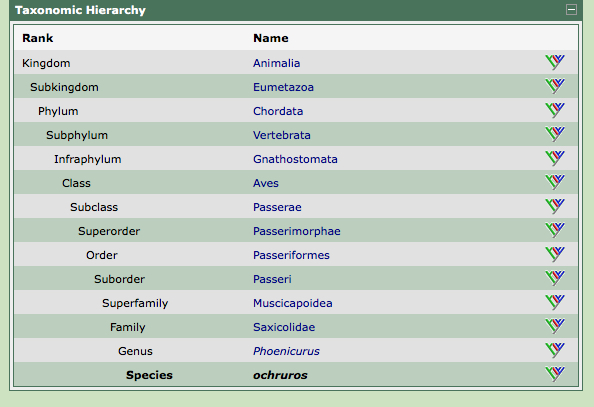This screenshot has height=407, width=594.
Task: Click the tree icon in Animalia row
Action: (x=555, y=62)
